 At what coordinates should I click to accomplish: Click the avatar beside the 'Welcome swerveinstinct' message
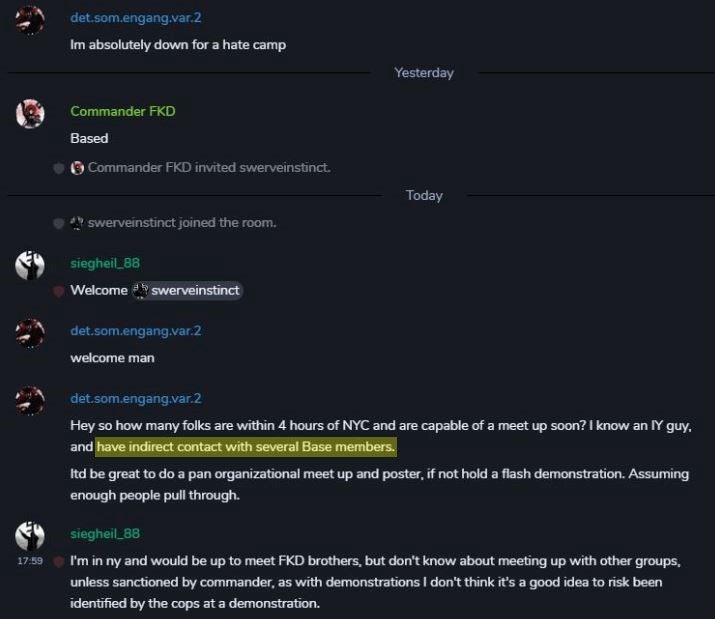tap(30, 265)
